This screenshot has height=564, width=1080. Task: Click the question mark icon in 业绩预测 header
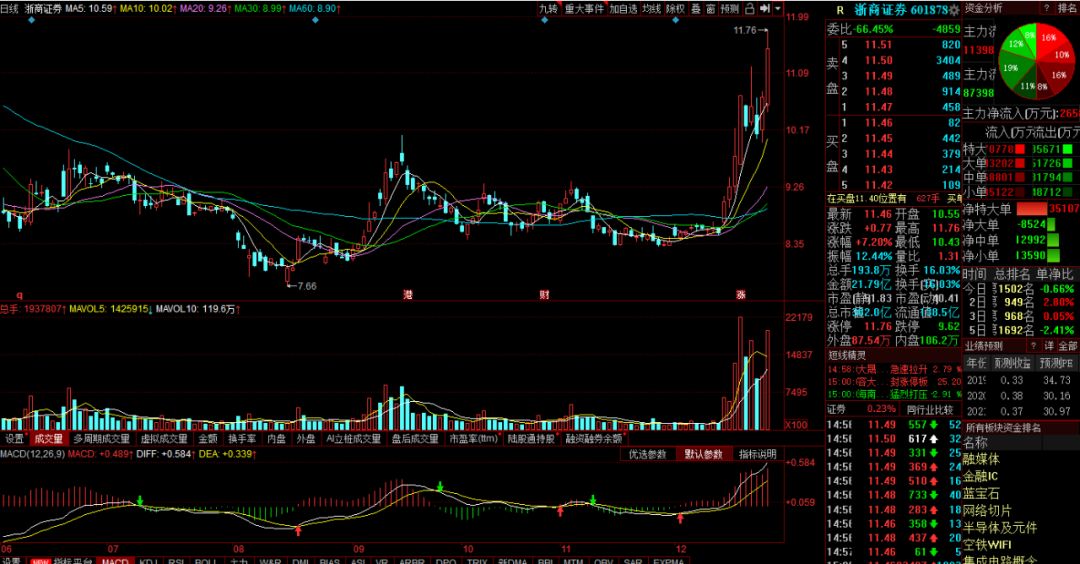(x=1032, y=346)
